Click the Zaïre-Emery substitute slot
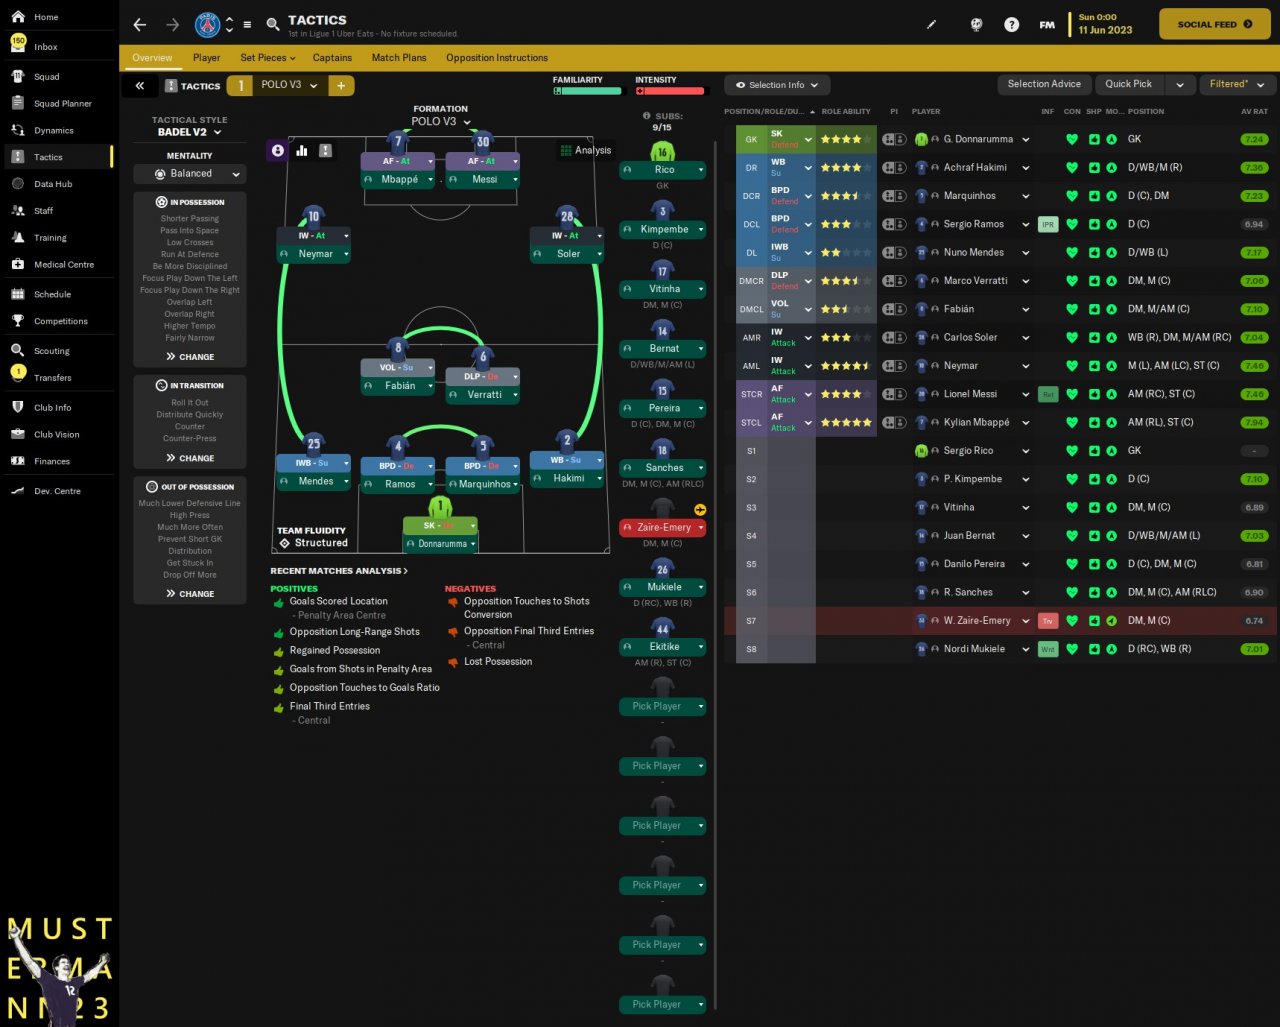This screenshot has width=1280, height=1027. tap(663, 528)
